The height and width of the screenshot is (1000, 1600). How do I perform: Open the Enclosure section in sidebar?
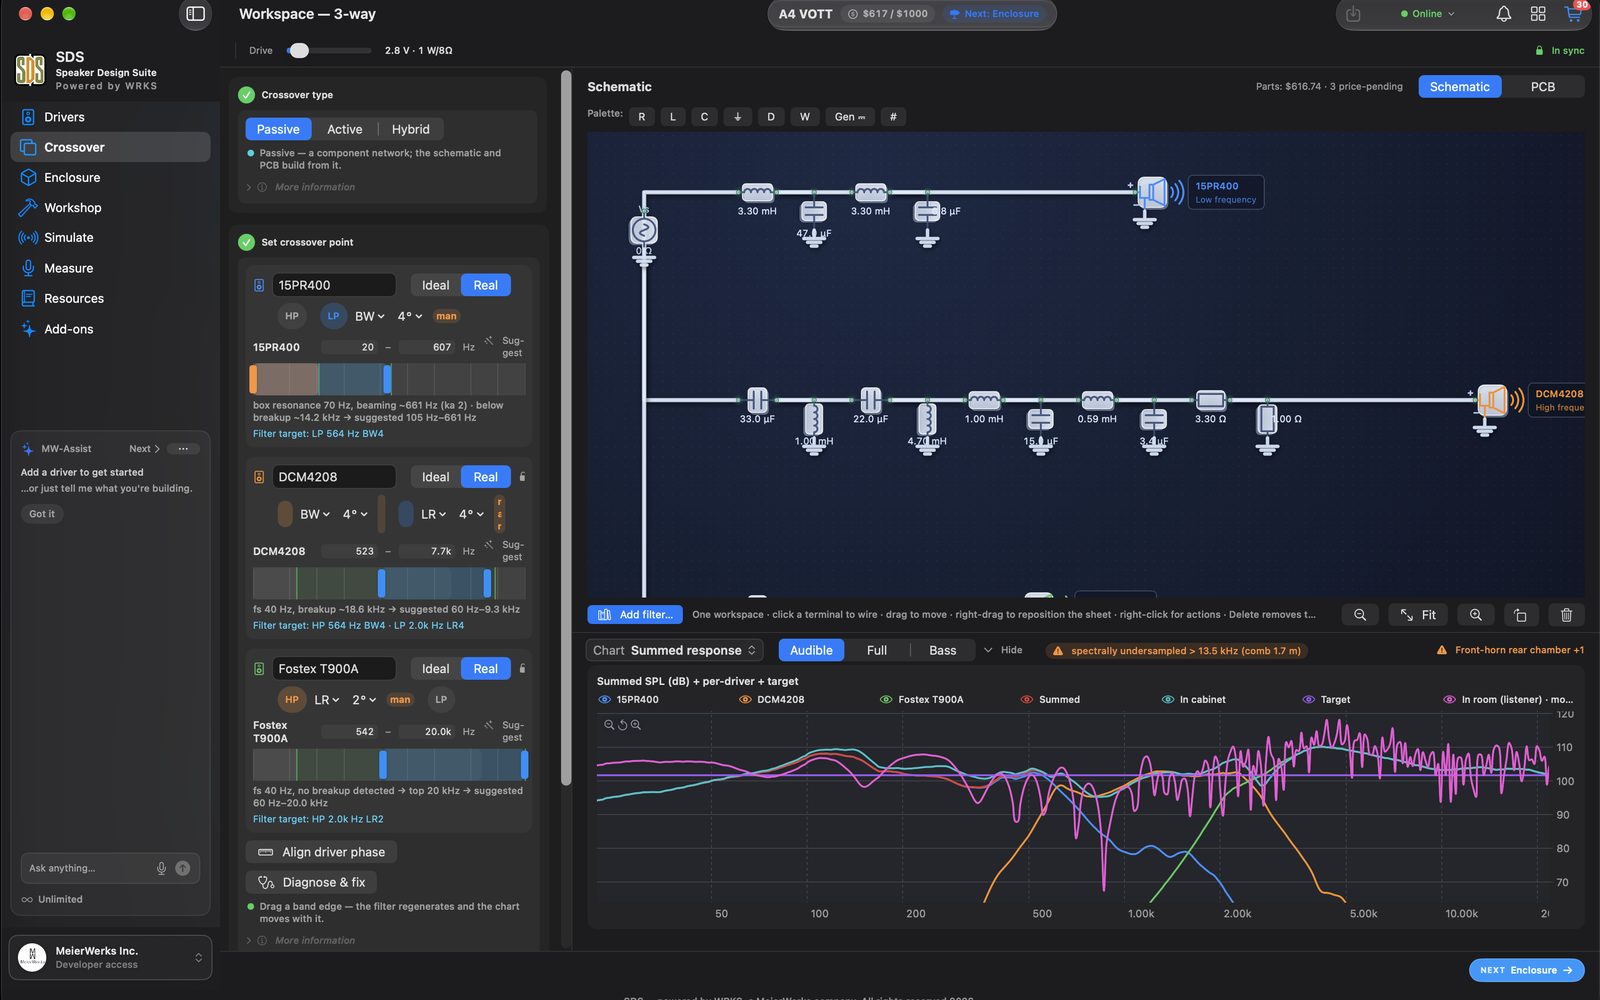tap(111, 177)
